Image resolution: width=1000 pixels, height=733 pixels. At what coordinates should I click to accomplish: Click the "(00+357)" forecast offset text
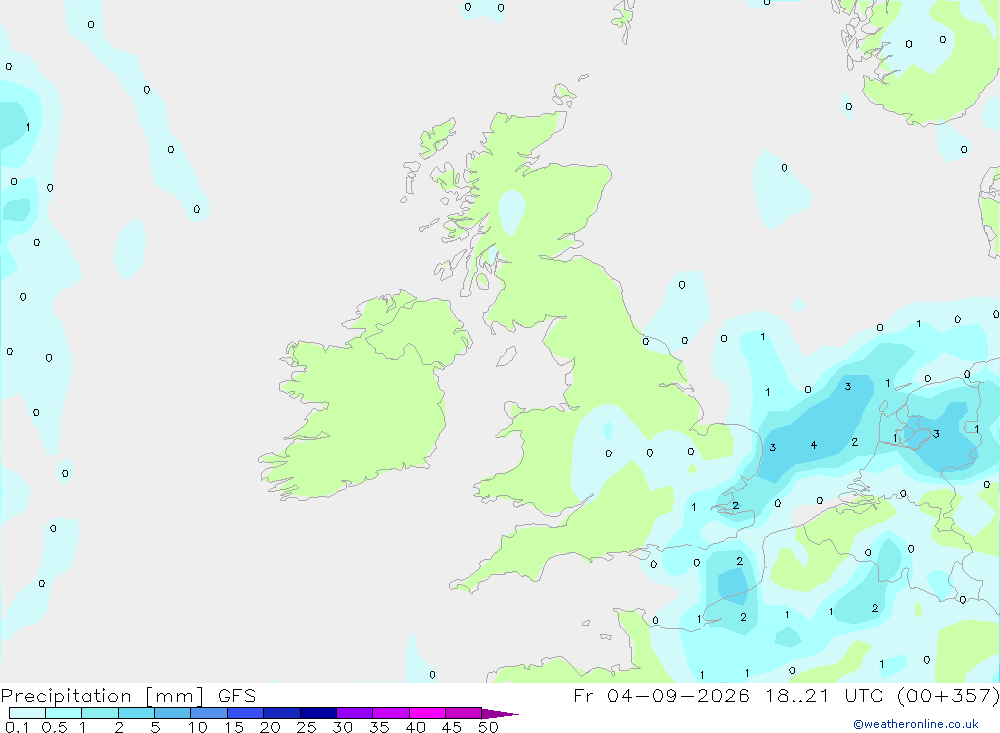click(948, 696)
